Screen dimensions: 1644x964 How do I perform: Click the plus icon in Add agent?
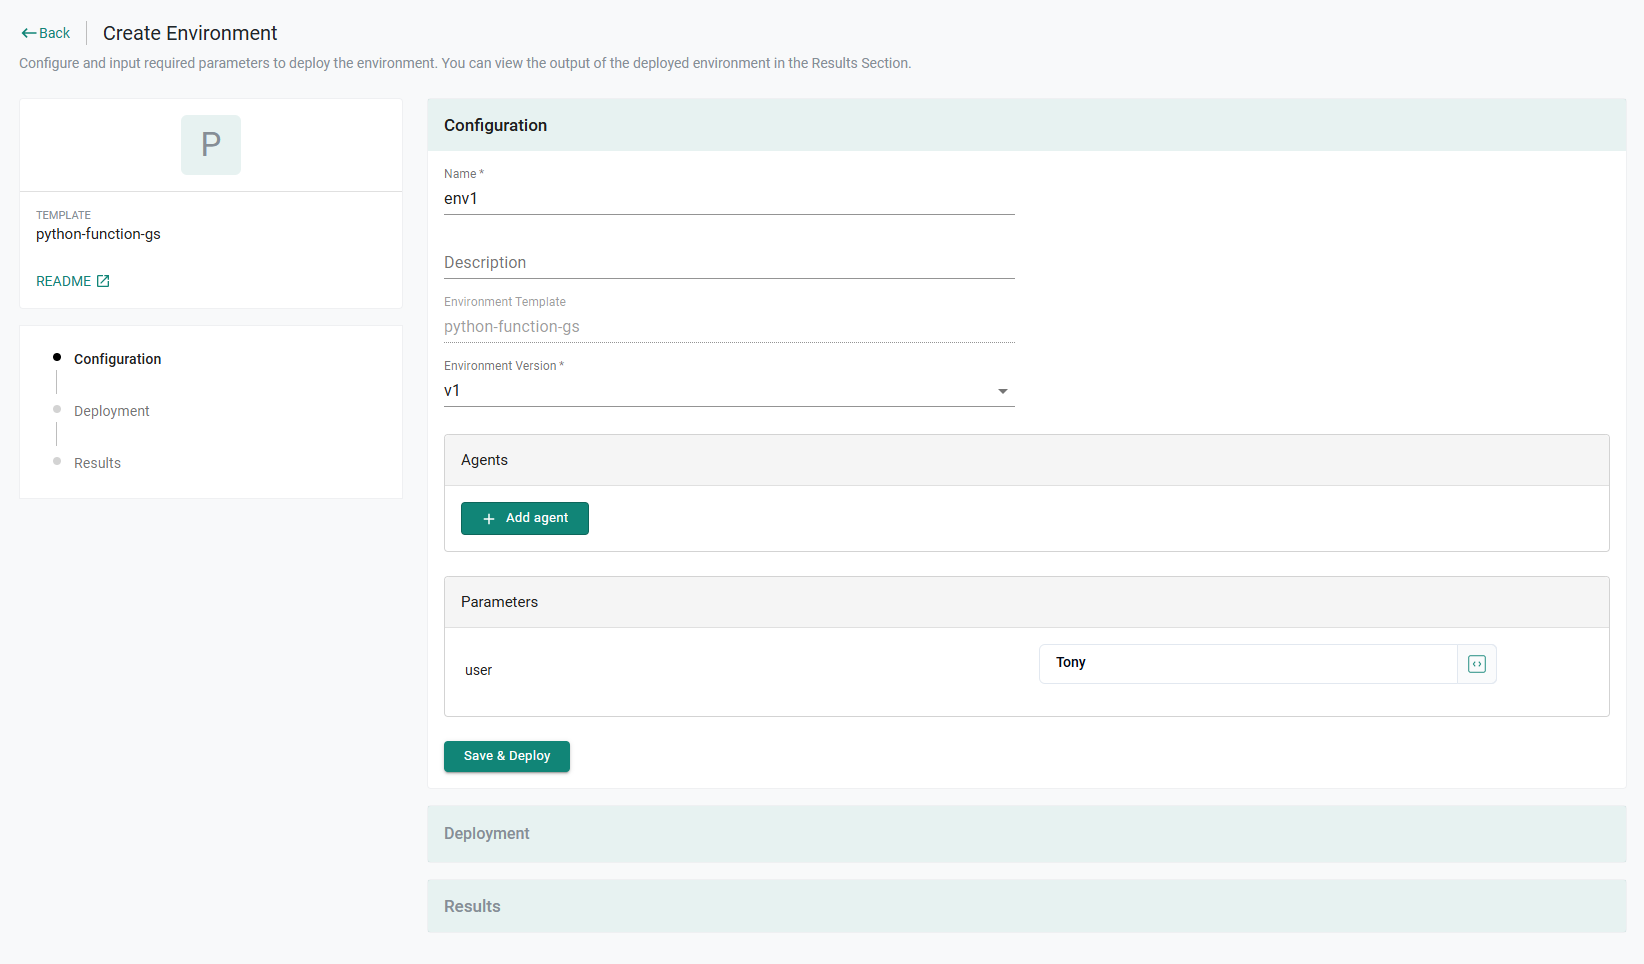(489, 519)
